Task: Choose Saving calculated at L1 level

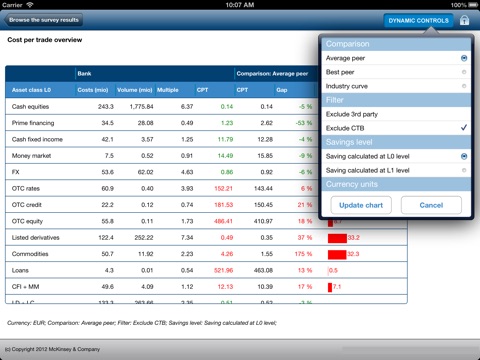Action: pyautogui.click(x=396, y=170)
